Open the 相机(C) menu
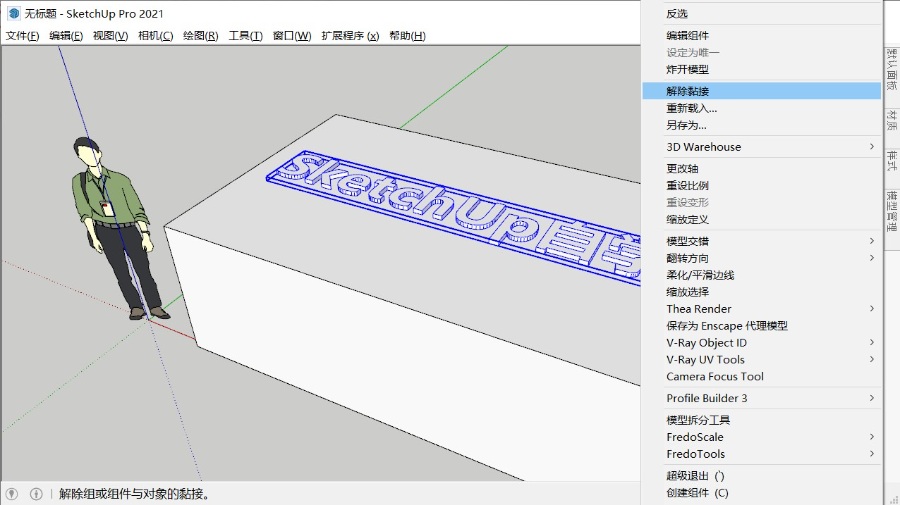Screen dimensions: 900x505 click(x=156, y=36)
